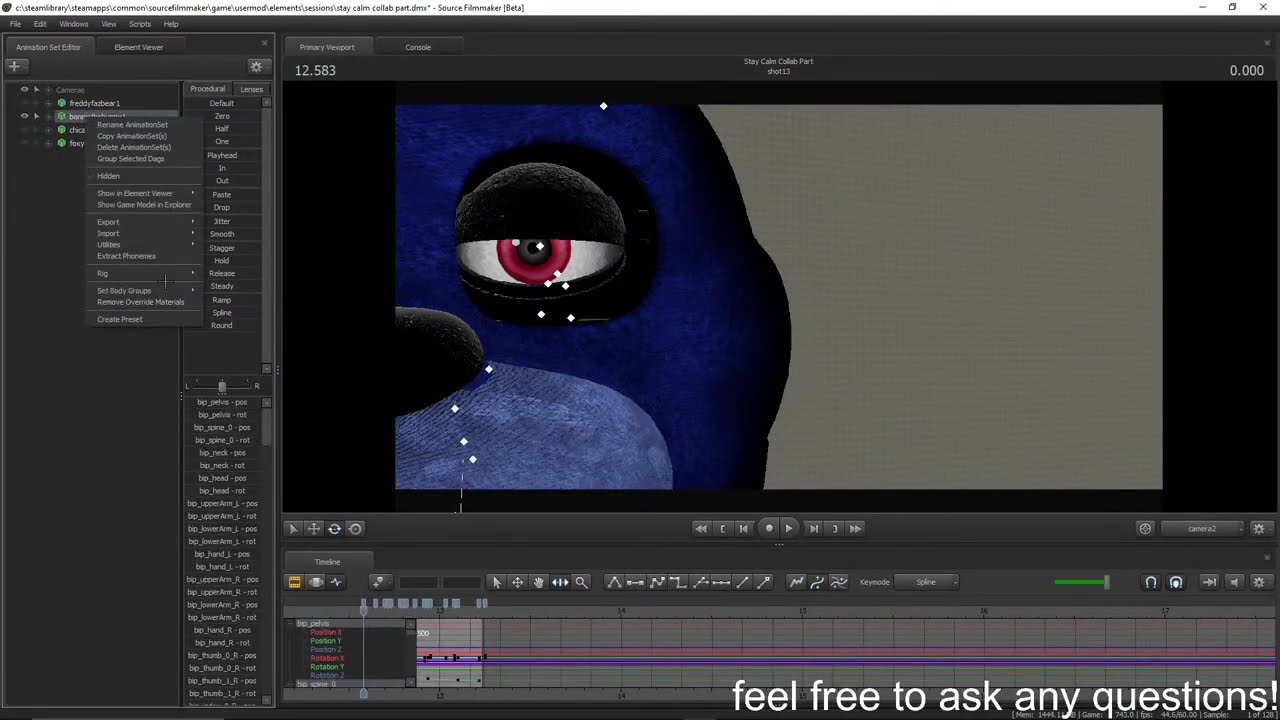Click the record button
The width and height of the screenshot is (1280, 720).
tap(768, 528)
